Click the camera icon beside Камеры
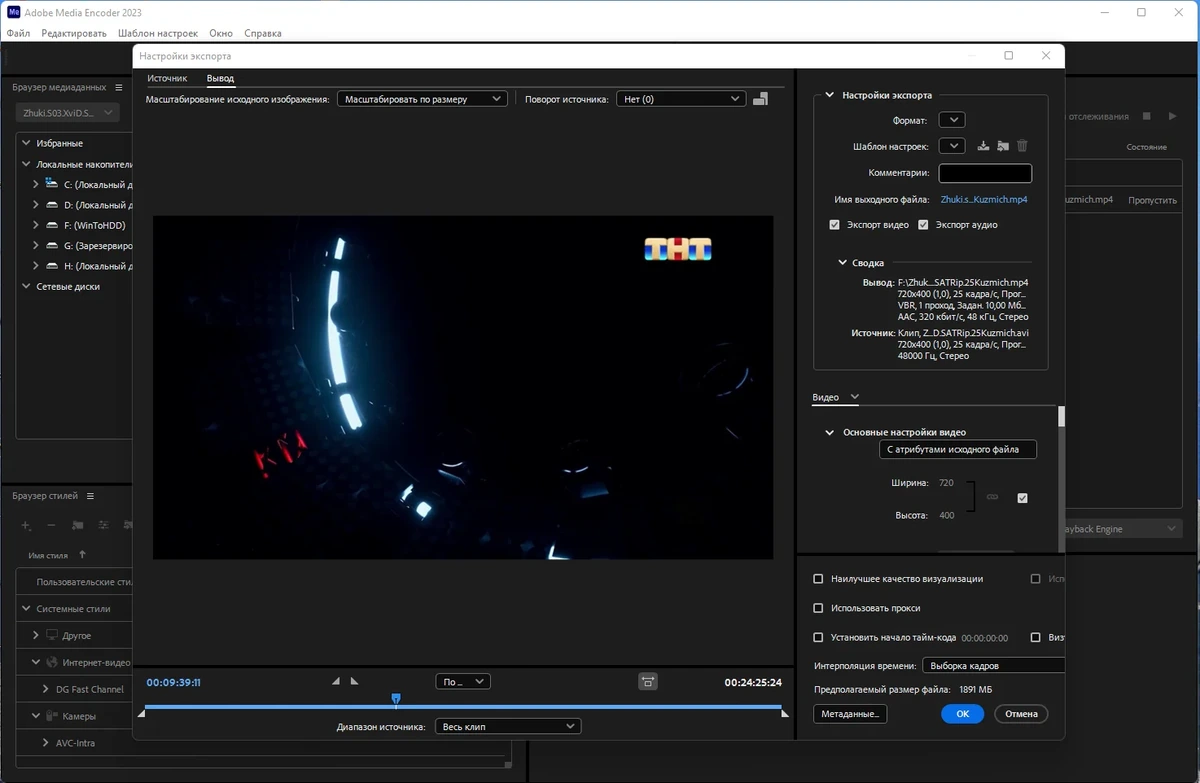 51,716
